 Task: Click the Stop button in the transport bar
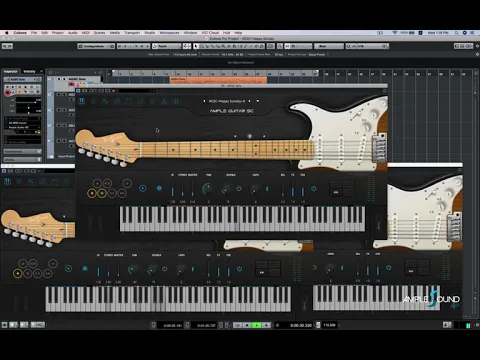[x=247, y=325]
